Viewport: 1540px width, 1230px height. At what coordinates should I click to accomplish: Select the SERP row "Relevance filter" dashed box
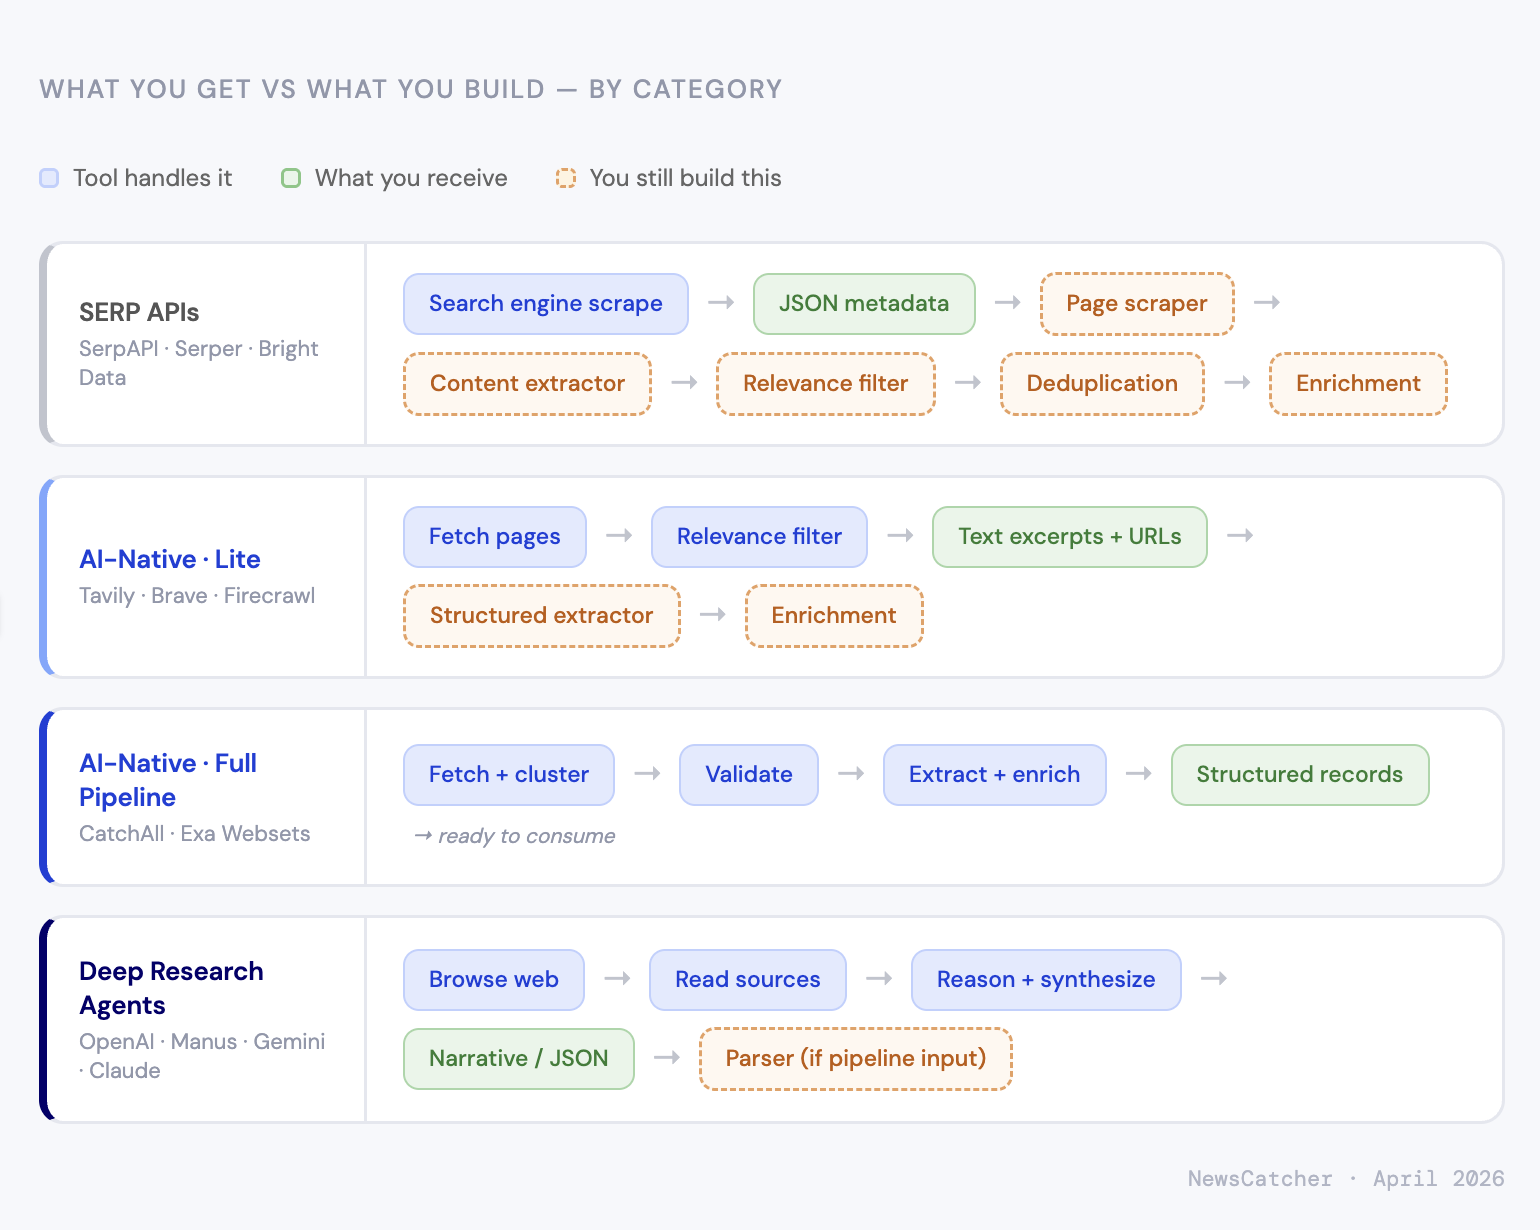[x=826, y=384]
